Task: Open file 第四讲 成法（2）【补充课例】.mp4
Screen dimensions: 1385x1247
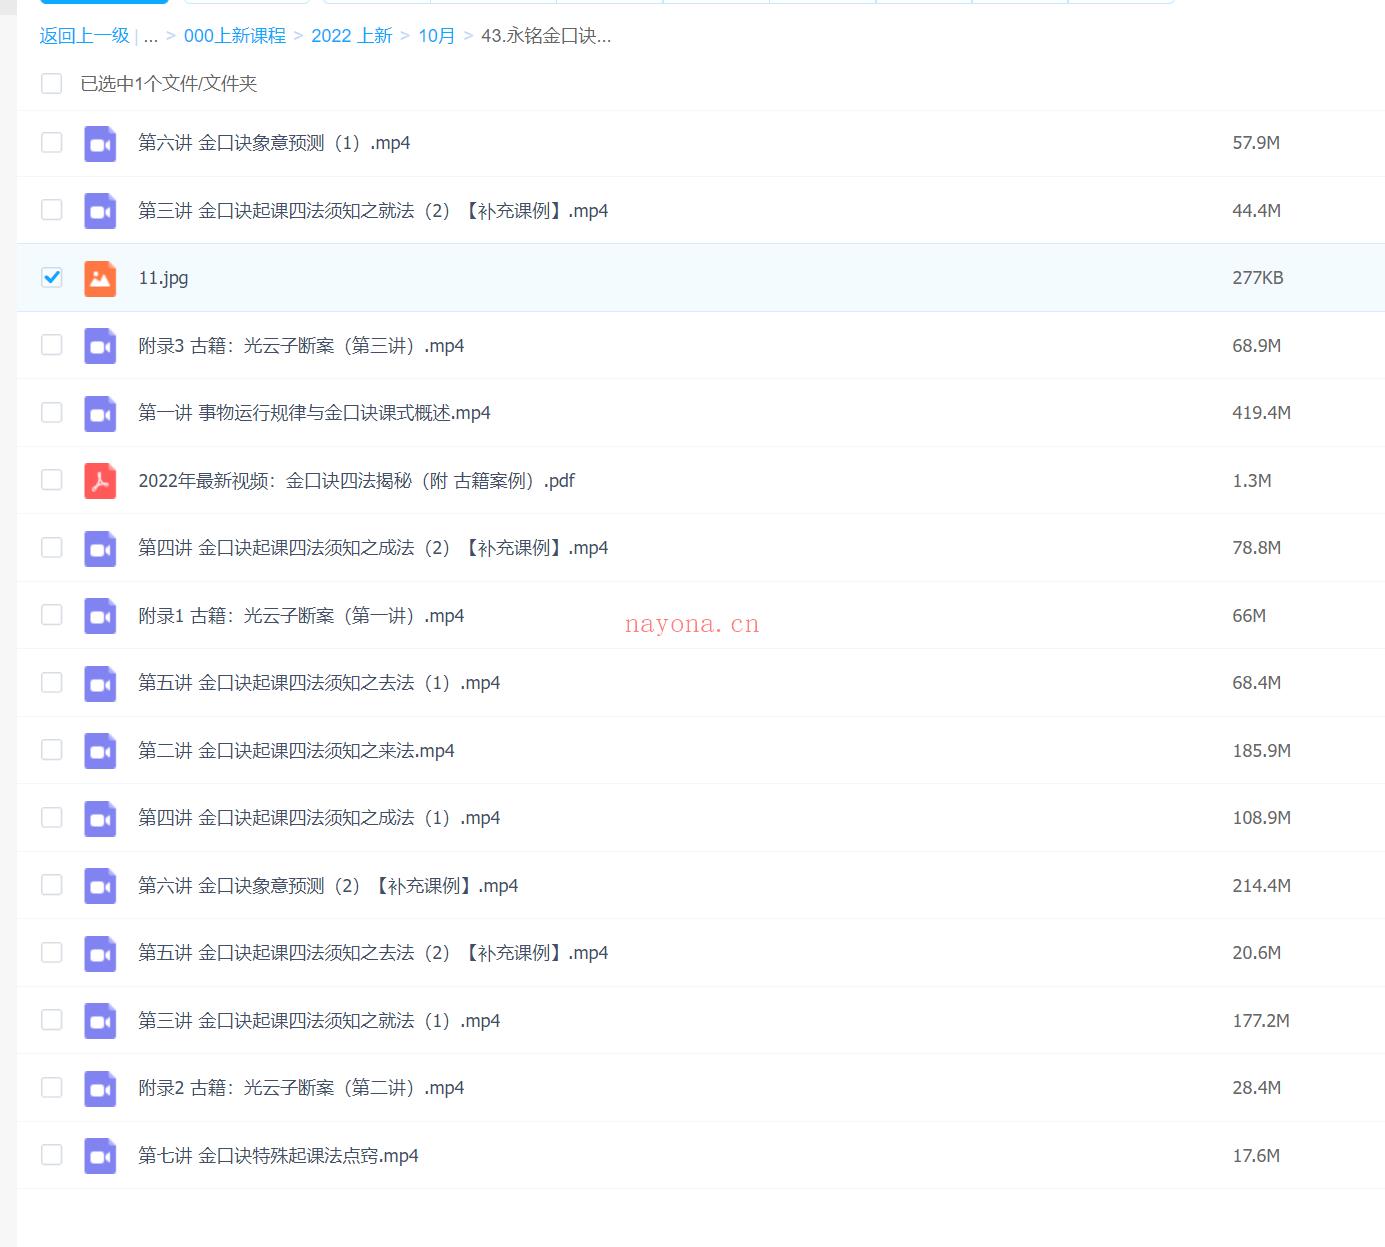Action: (373, 548)
